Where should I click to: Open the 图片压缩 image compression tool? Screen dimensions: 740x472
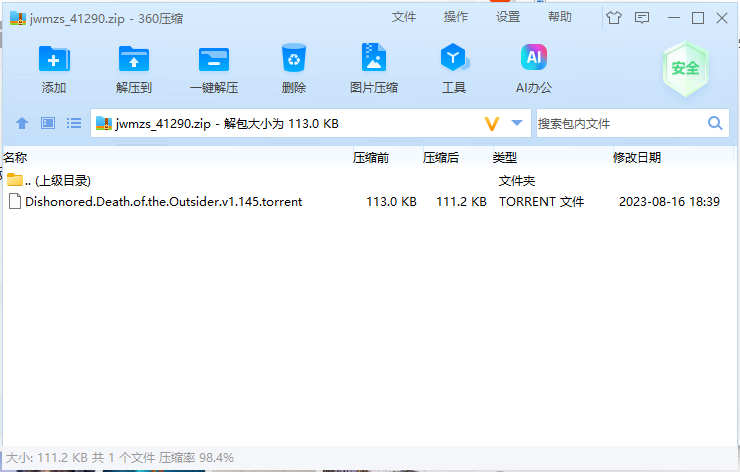[374, 57]
